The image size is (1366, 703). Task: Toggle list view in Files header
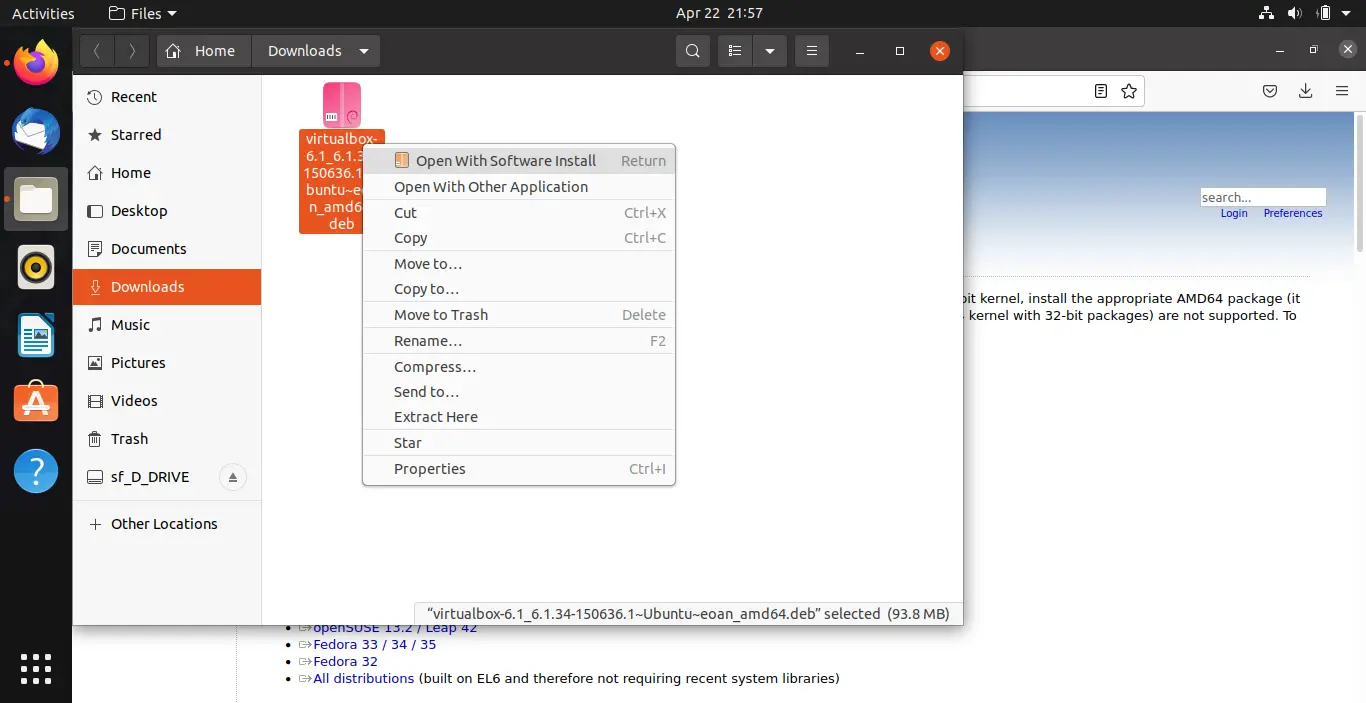pyautogui.click(x=735, y=51)
